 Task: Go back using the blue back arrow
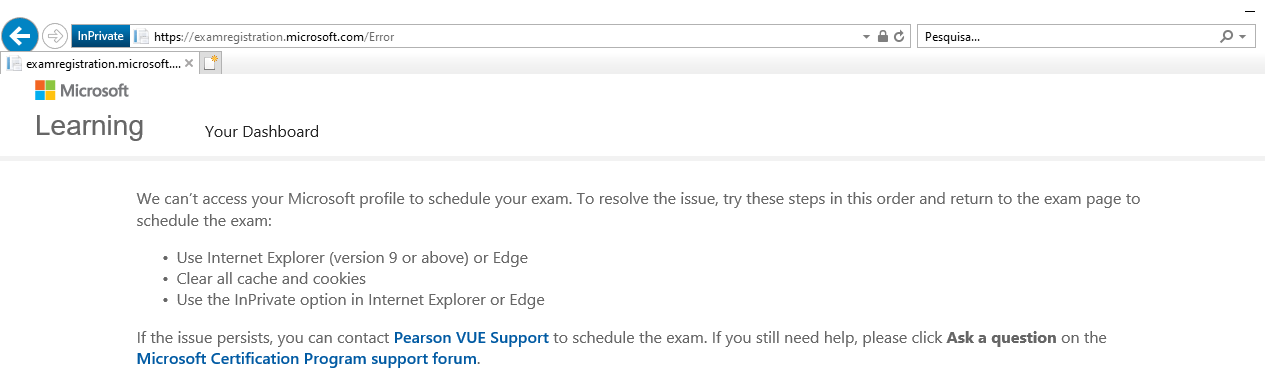(21, 36)
